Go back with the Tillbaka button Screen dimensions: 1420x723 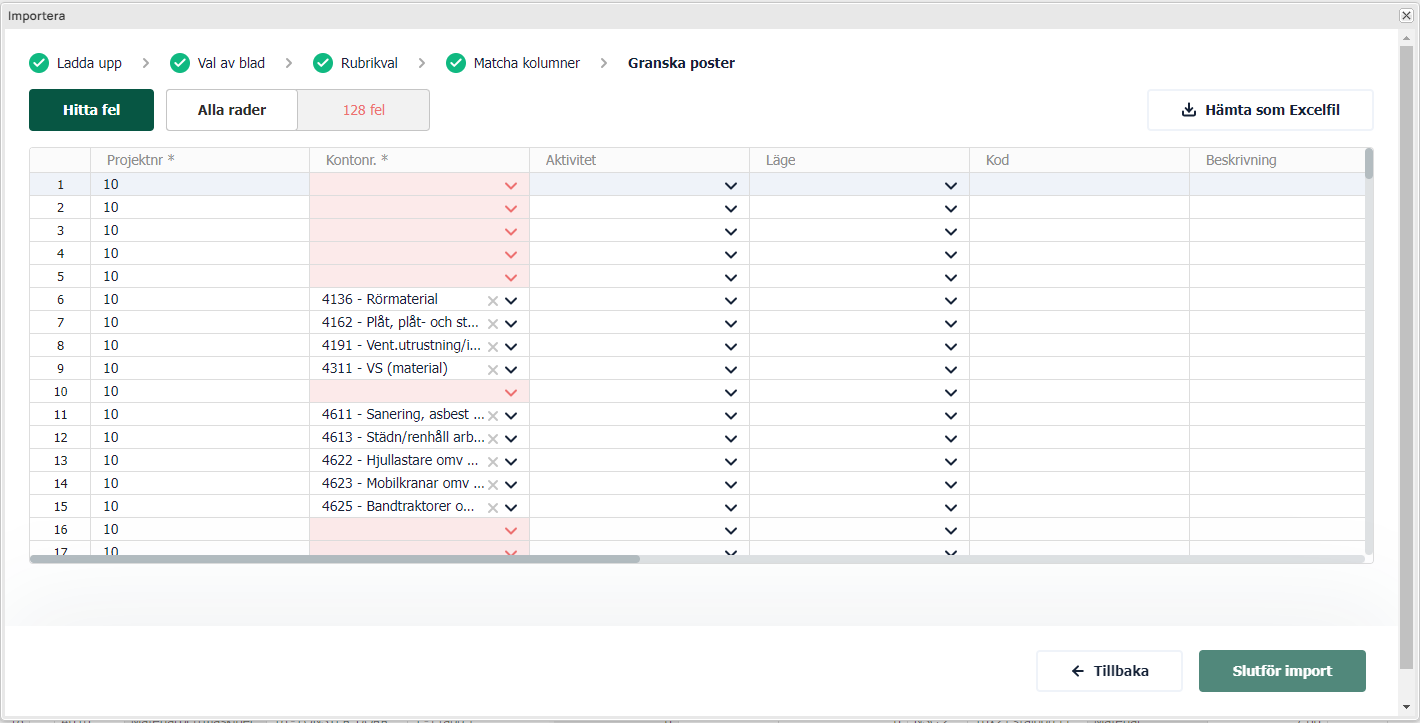click(x=1109, y=671)
